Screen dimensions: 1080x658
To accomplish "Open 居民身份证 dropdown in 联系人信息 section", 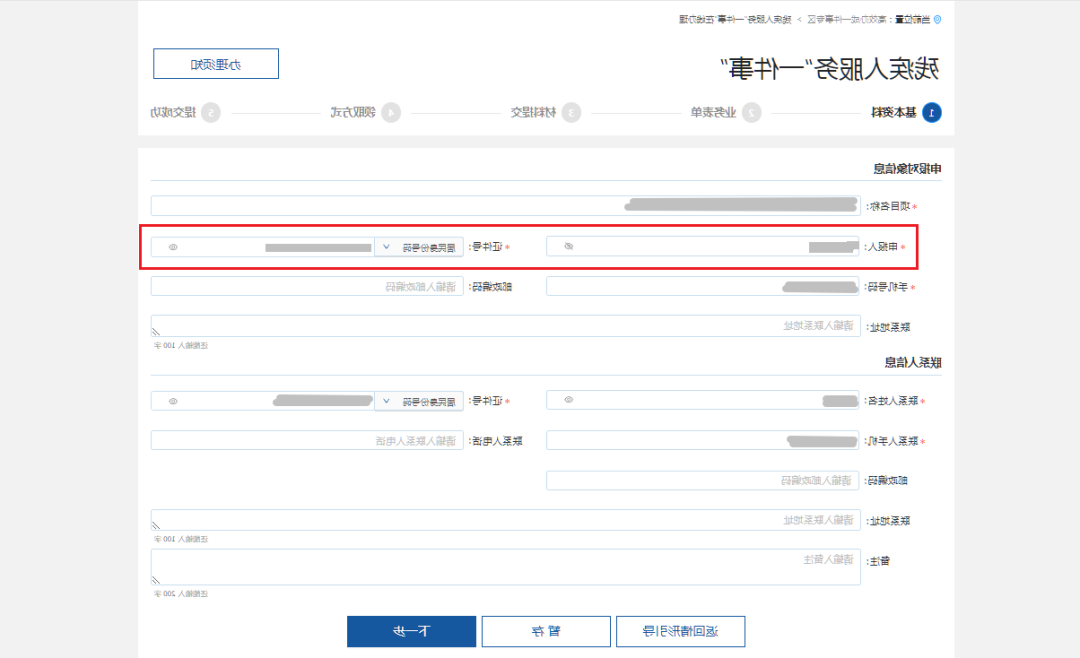I will pos(419,401).
